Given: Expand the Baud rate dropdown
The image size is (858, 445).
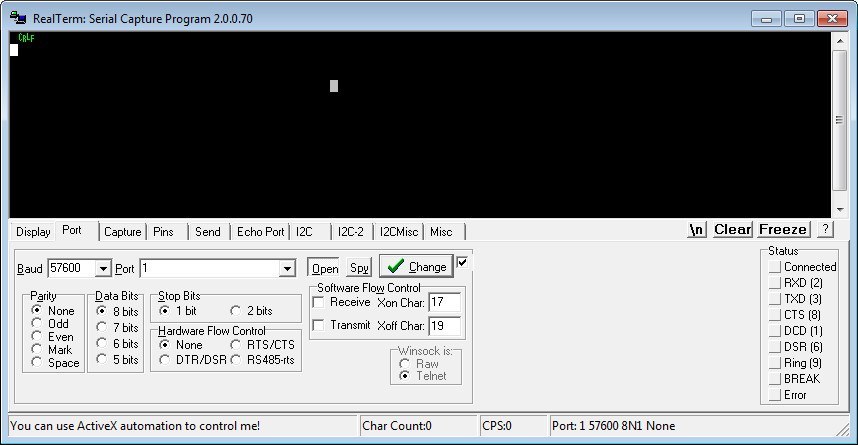Looking at the screenshot, I should tap(103, 268).
